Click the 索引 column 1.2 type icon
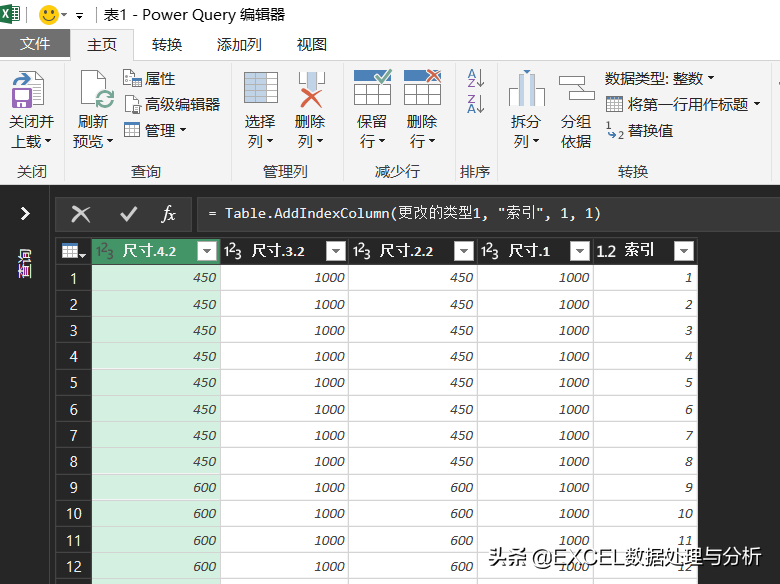The image size is (780, 584). 606,251
